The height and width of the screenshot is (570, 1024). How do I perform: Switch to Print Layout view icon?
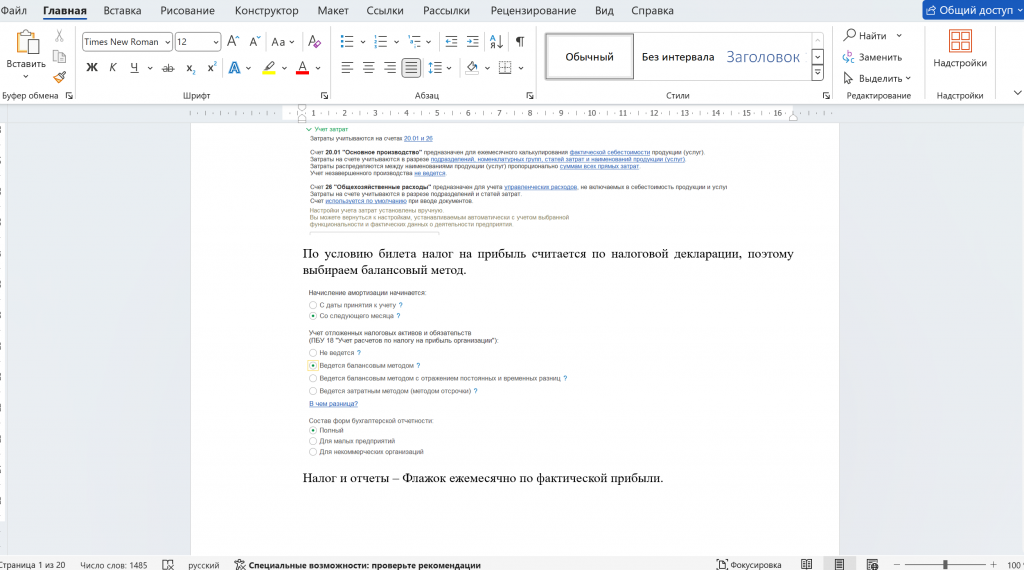[x=839, y=564]
